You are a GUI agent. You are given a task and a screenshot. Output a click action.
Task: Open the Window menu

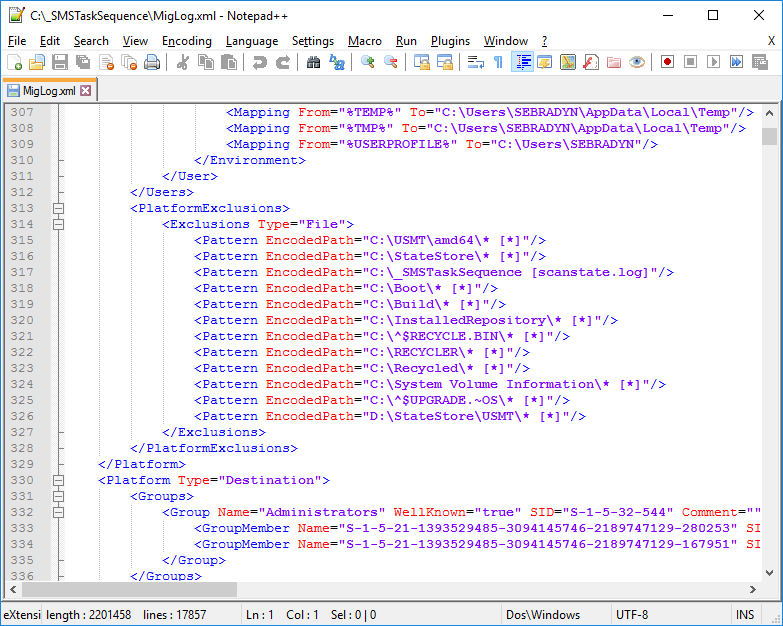[506, 41]
